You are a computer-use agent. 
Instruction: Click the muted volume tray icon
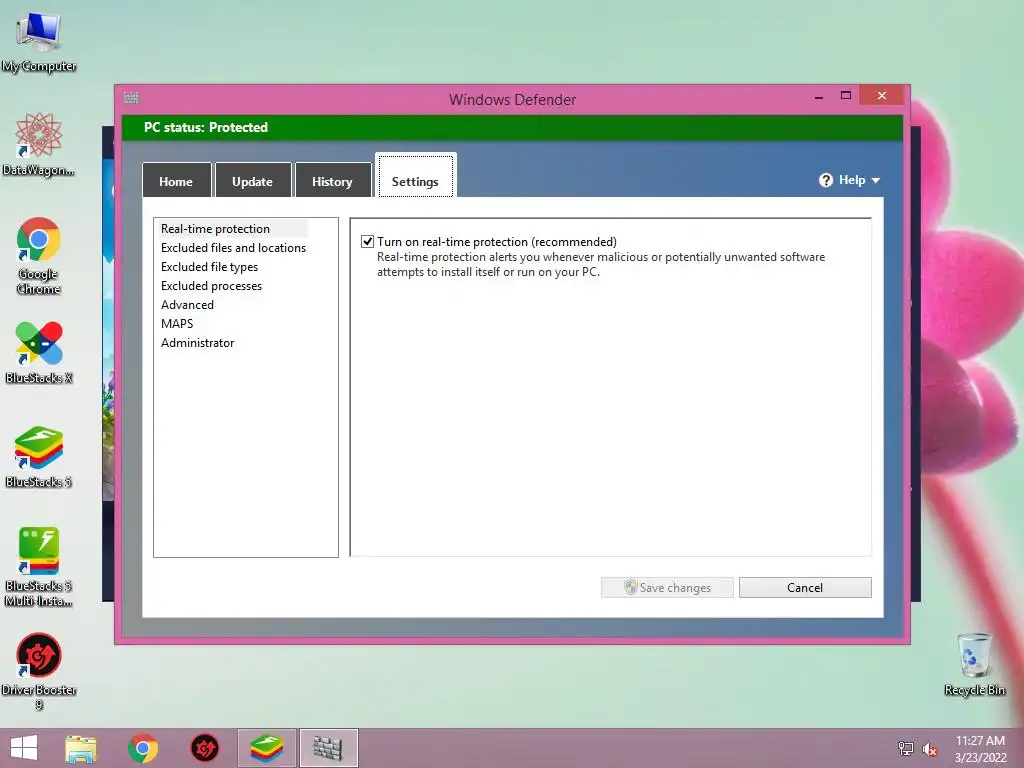point(930,749)
